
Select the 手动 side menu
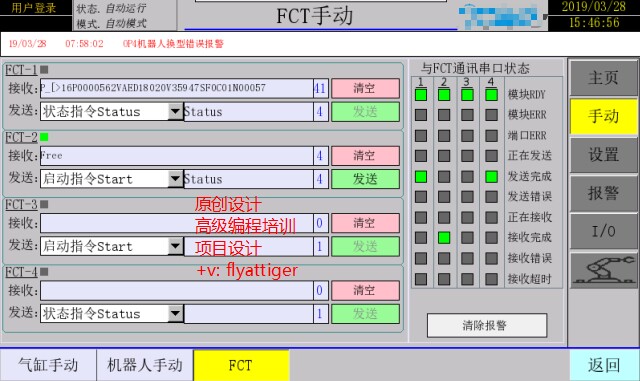[603, 116]
